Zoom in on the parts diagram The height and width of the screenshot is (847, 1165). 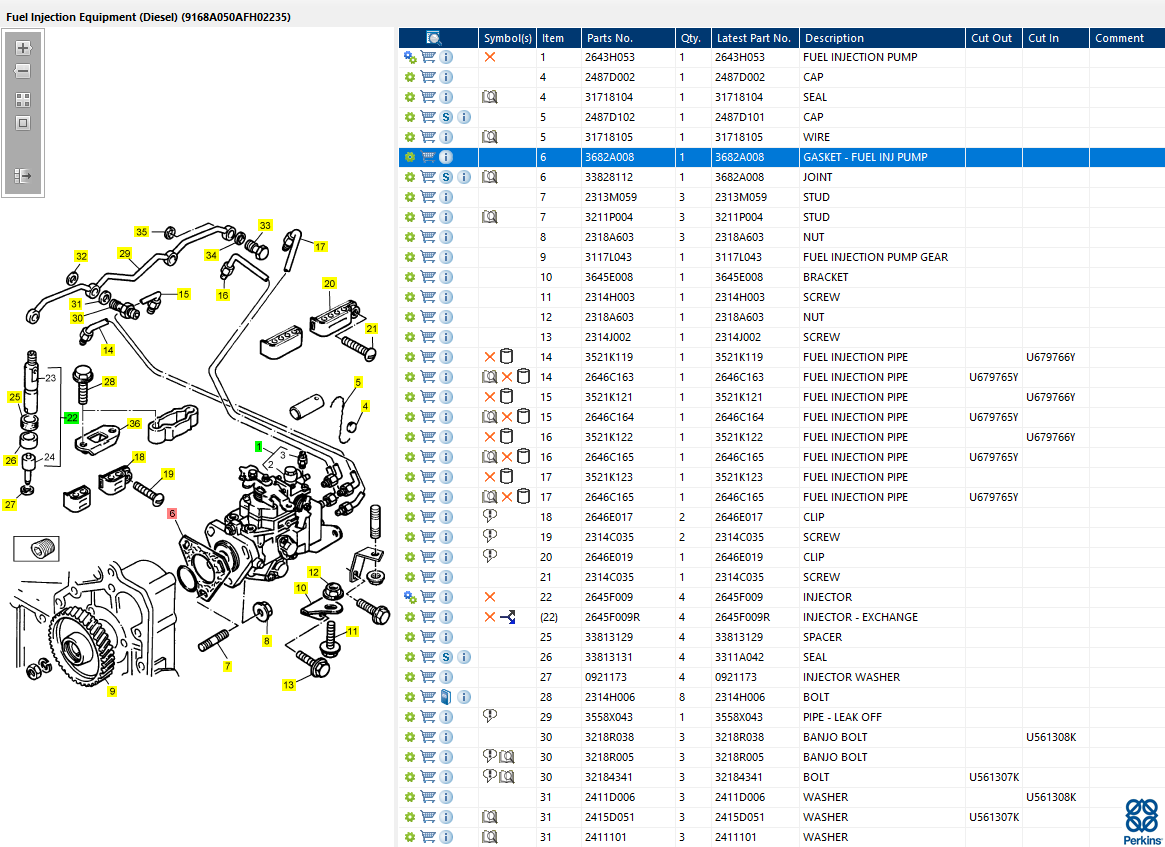coord(24,48)
